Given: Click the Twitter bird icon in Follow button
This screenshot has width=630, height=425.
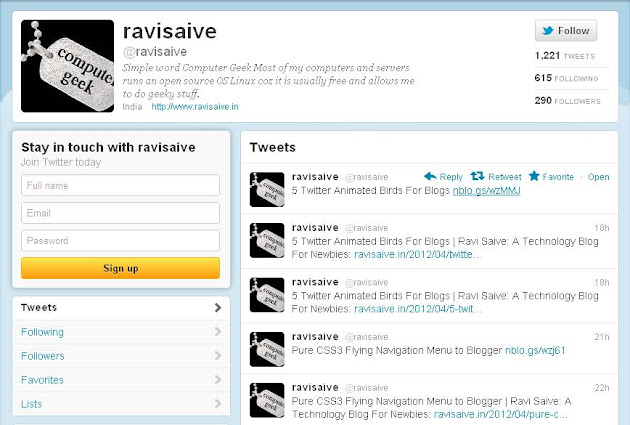Looking at the screenshot, I should 548,31.
